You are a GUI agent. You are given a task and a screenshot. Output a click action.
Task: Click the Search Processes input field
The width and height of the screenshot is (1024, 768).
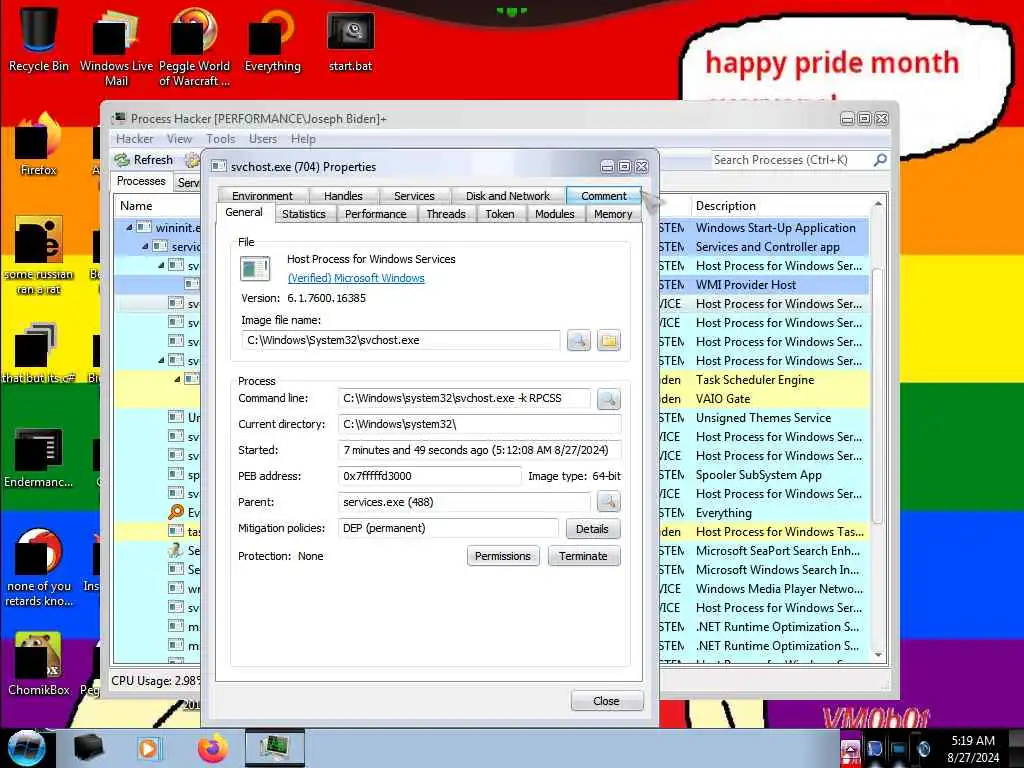(x=790, y=160)
